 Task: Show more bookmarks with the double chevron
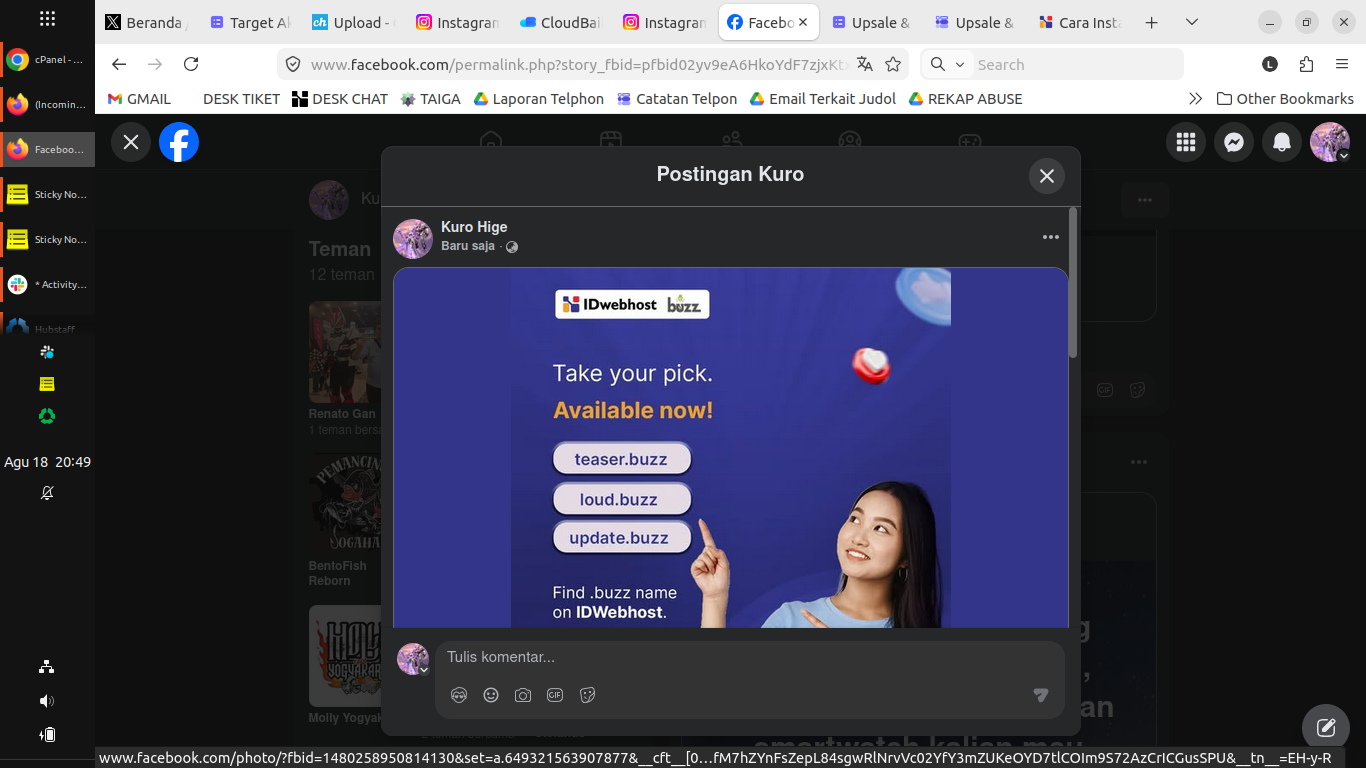click(x=1195, y=99)
